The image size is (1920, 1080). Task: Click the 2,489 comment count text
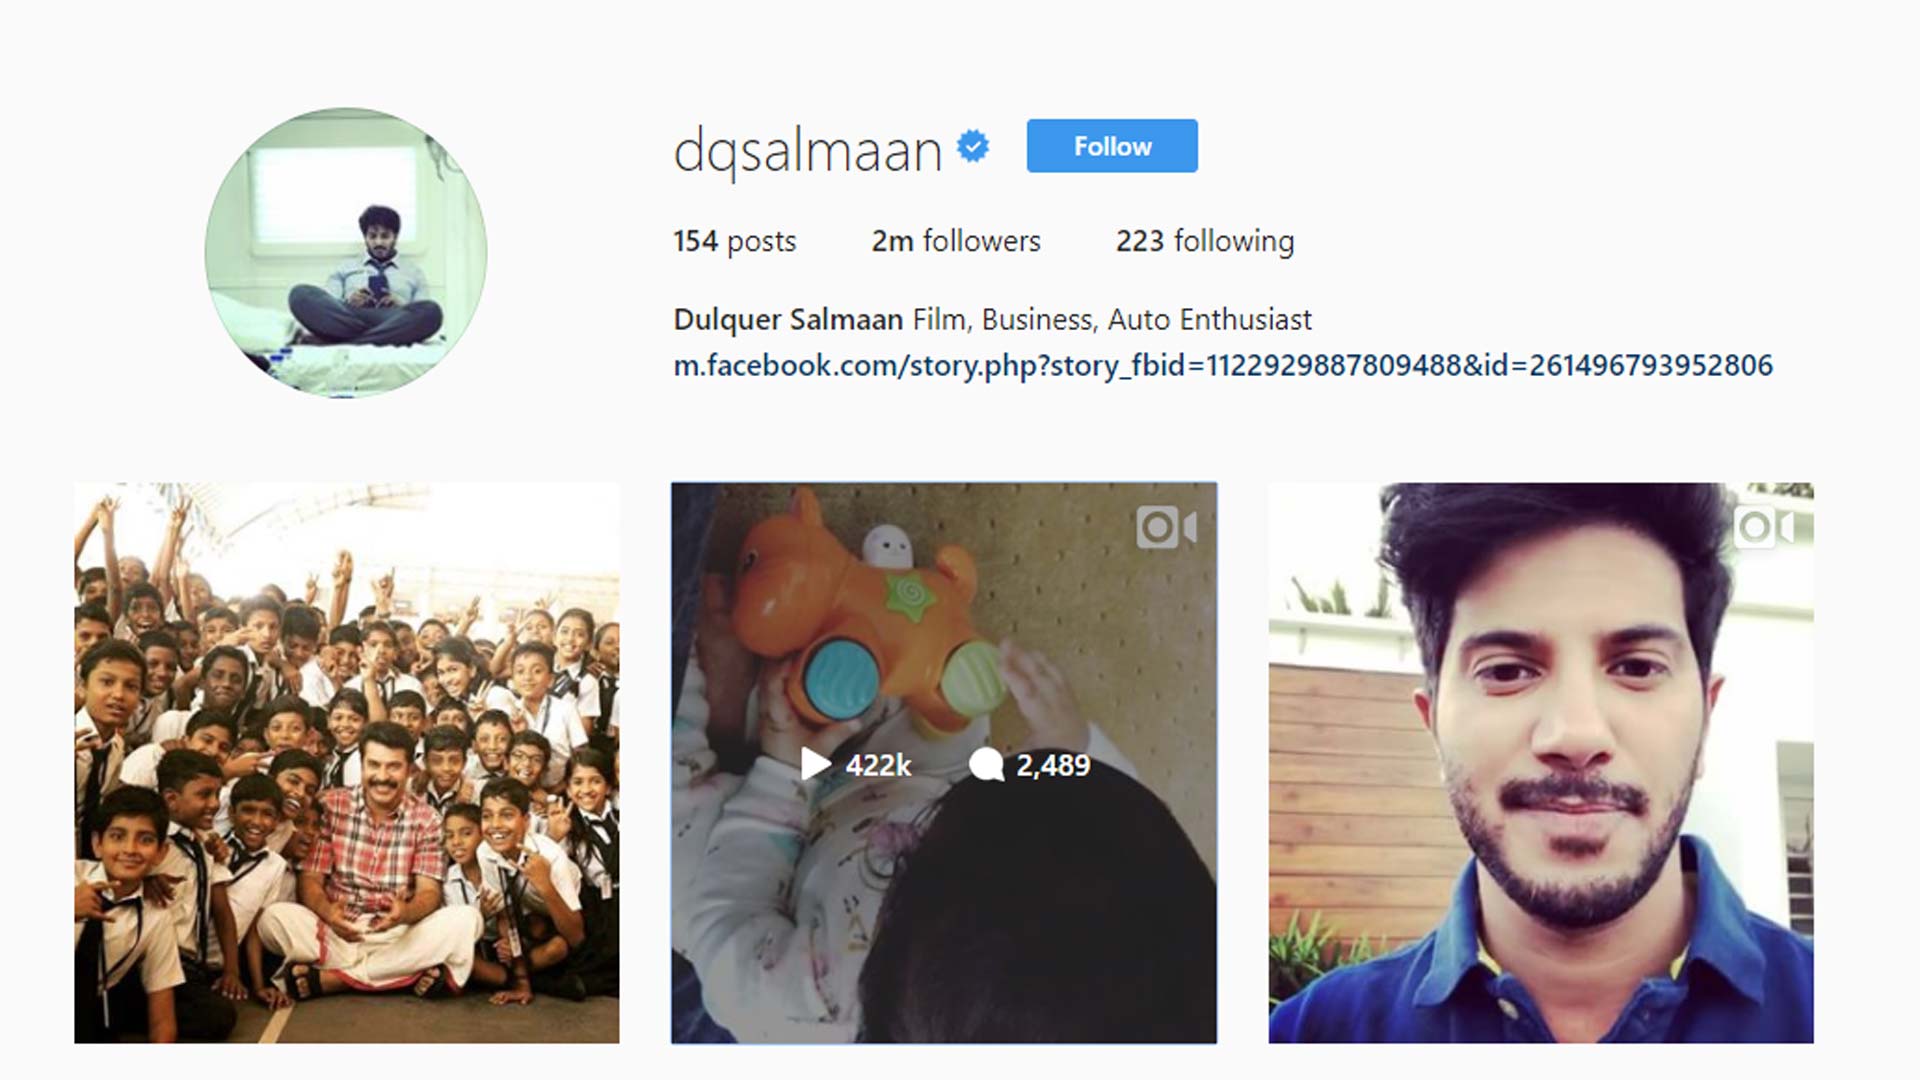pyautogui.click(x=1053, y=765)
